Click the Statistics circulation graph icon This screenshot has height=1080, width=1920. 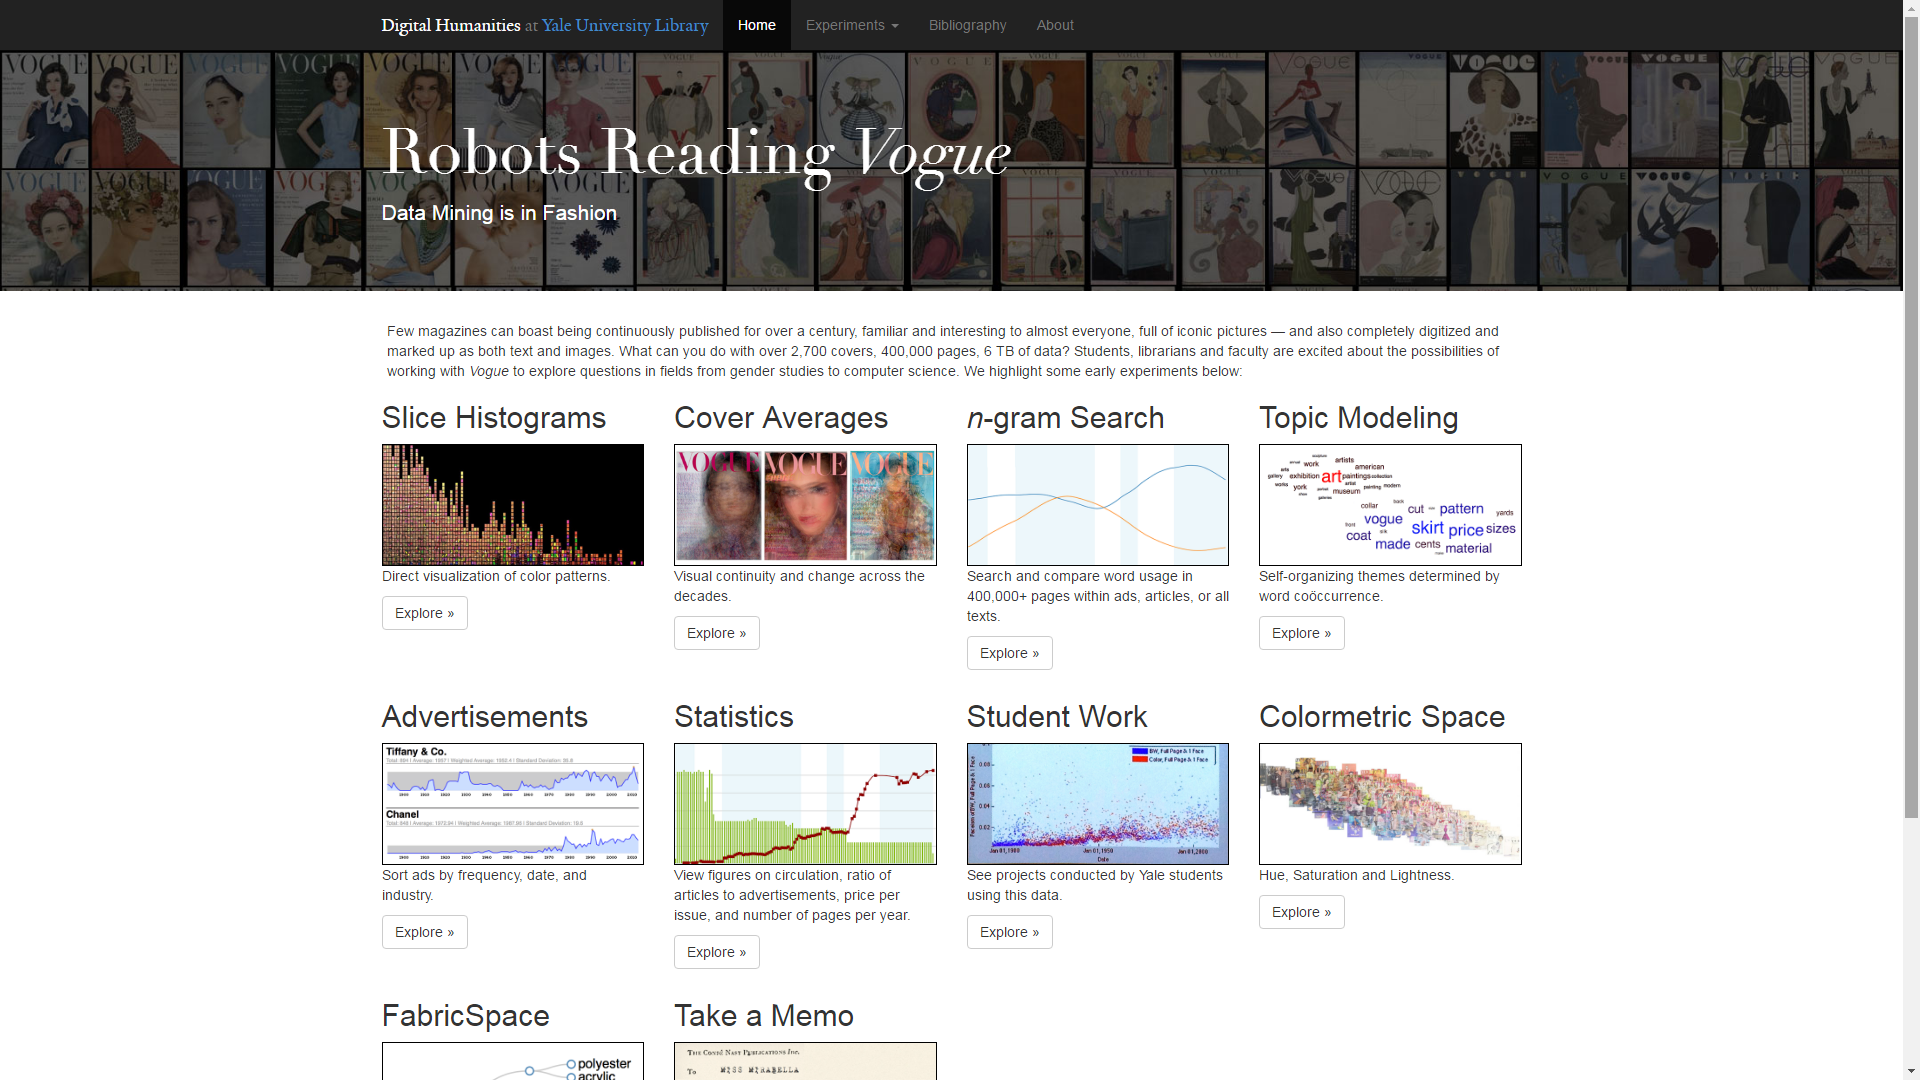point(804,804)
